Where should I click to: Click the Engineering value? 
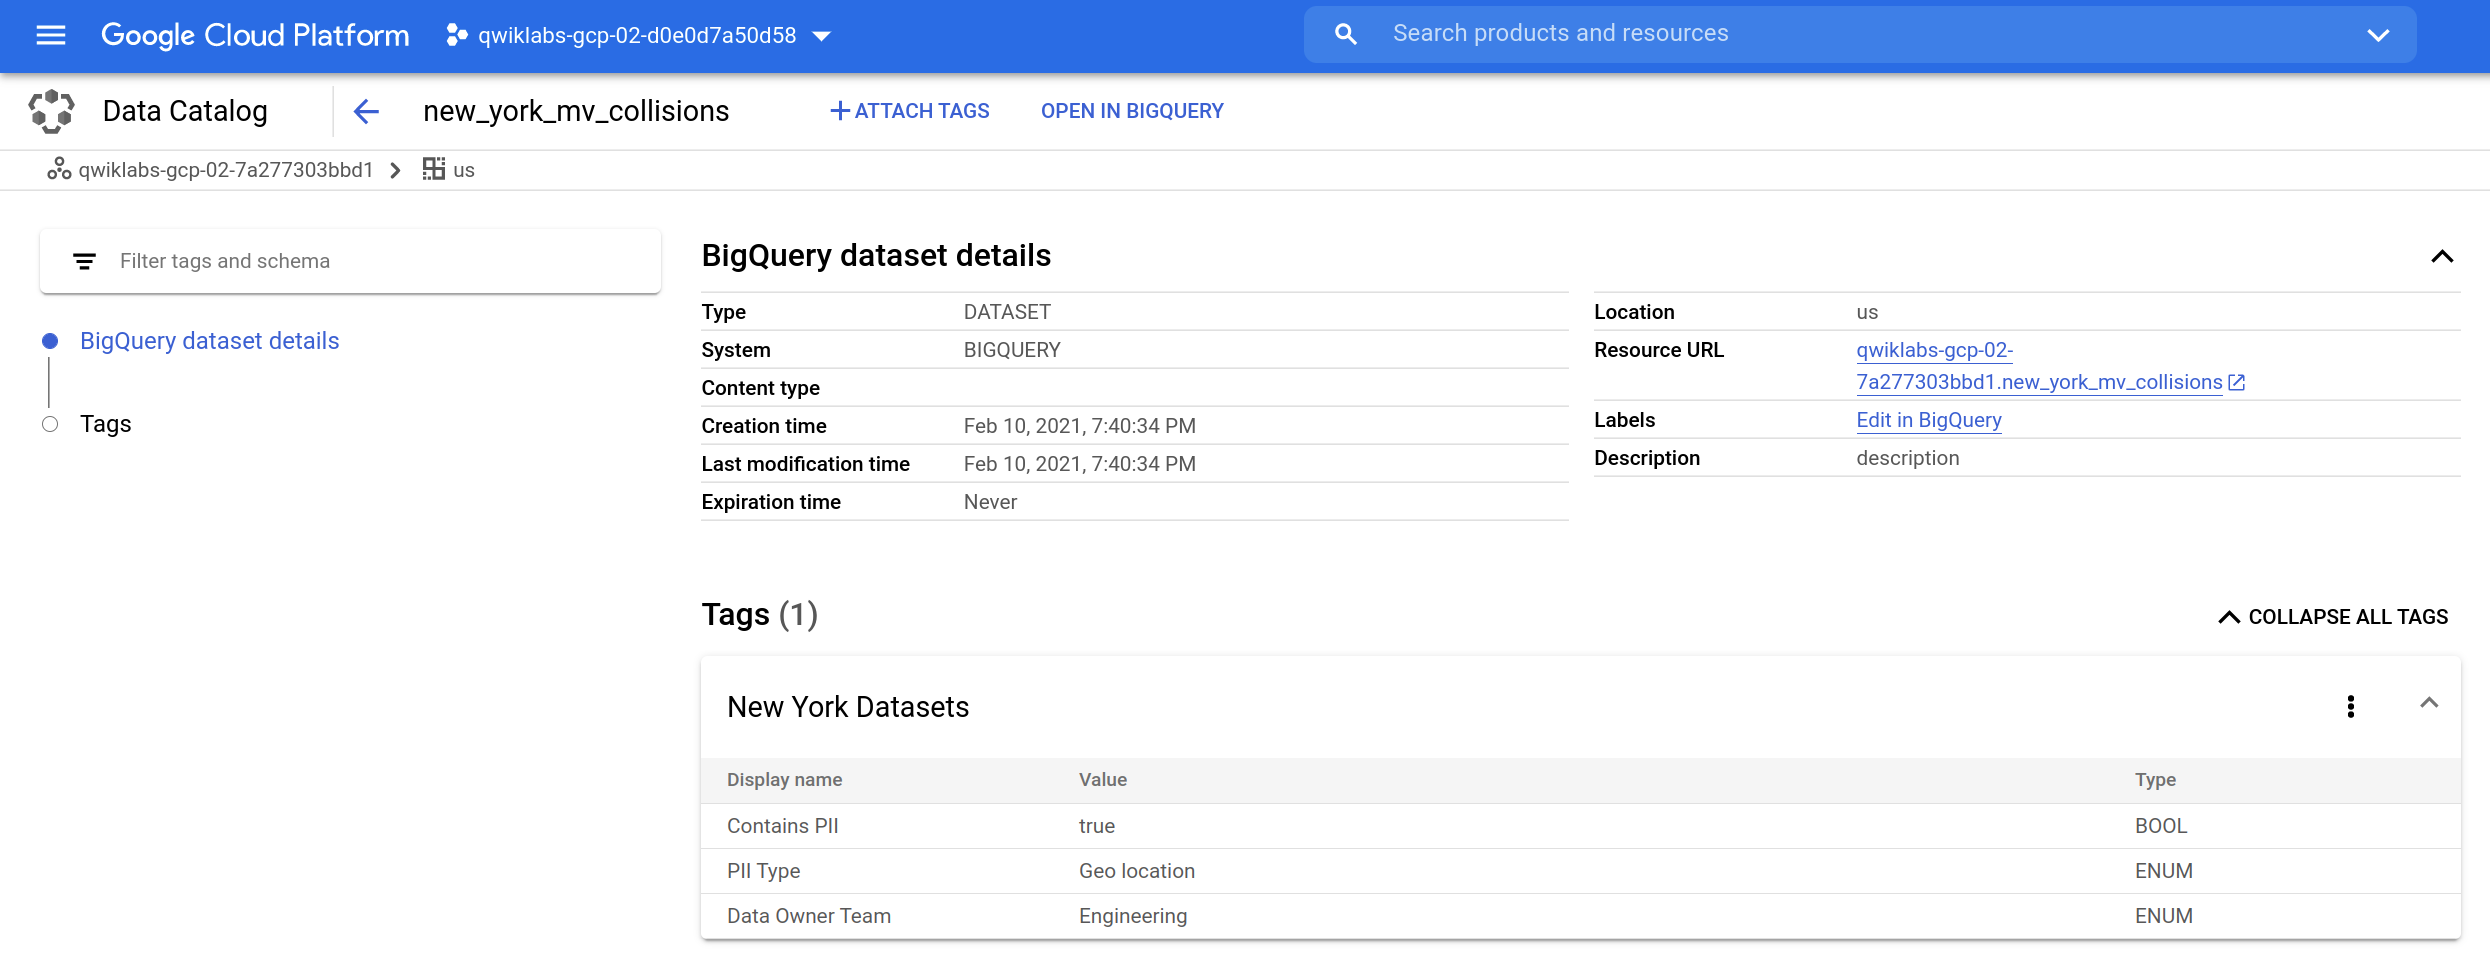(1133, 916)
